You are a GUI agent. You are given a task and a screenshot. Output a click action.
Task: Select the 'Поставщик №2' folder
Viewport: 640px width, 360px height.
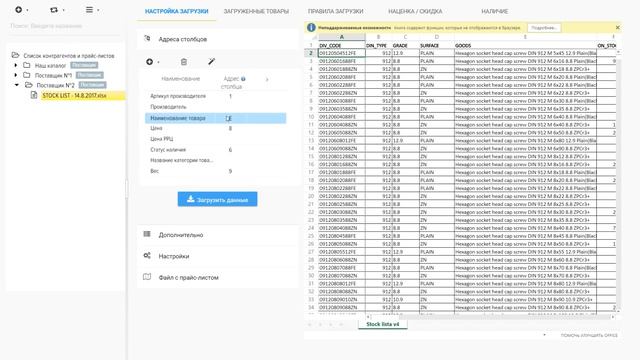56,85
